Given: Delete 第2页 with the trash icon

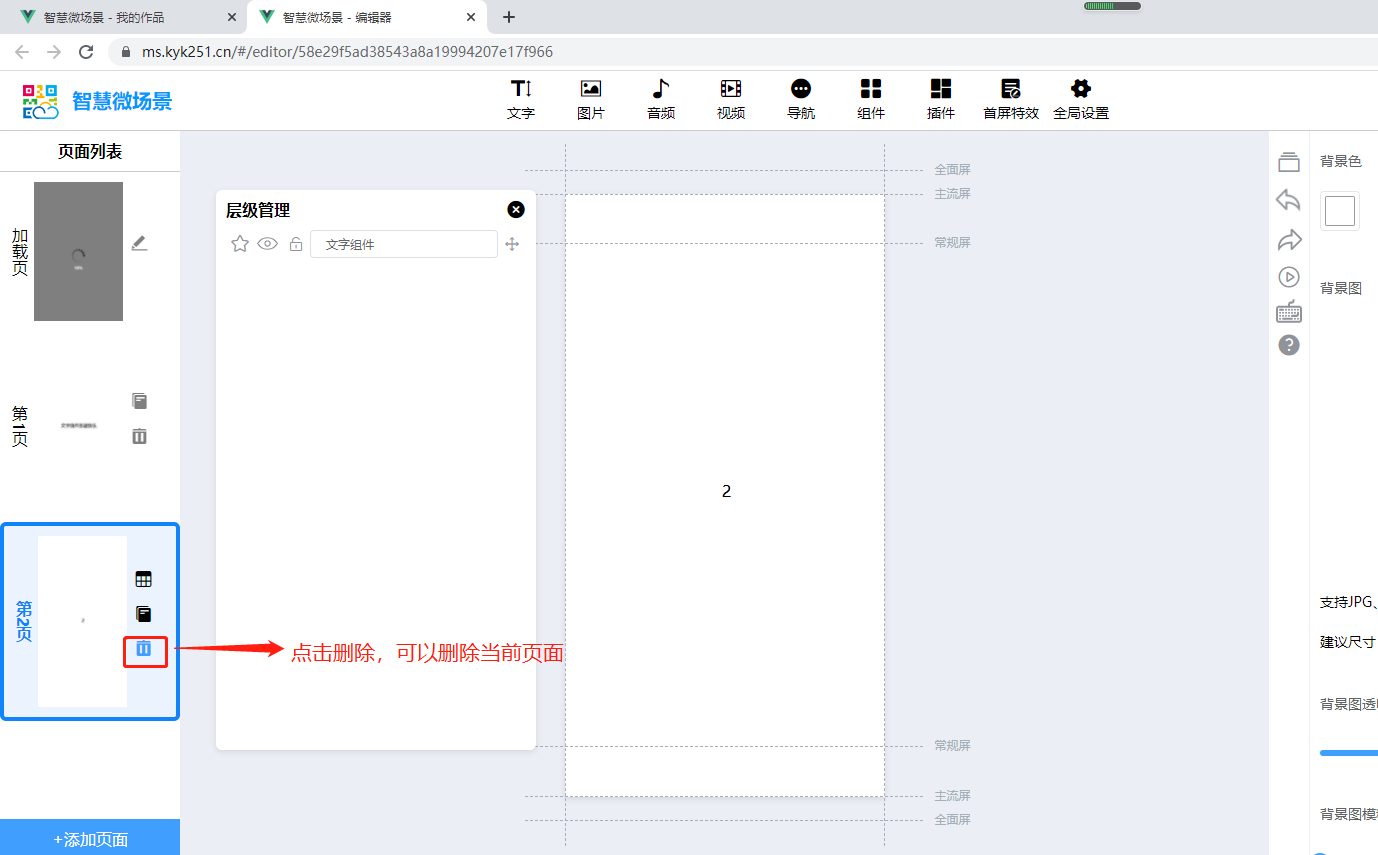Looking at the screenshot, I should (x=144, y=650).
